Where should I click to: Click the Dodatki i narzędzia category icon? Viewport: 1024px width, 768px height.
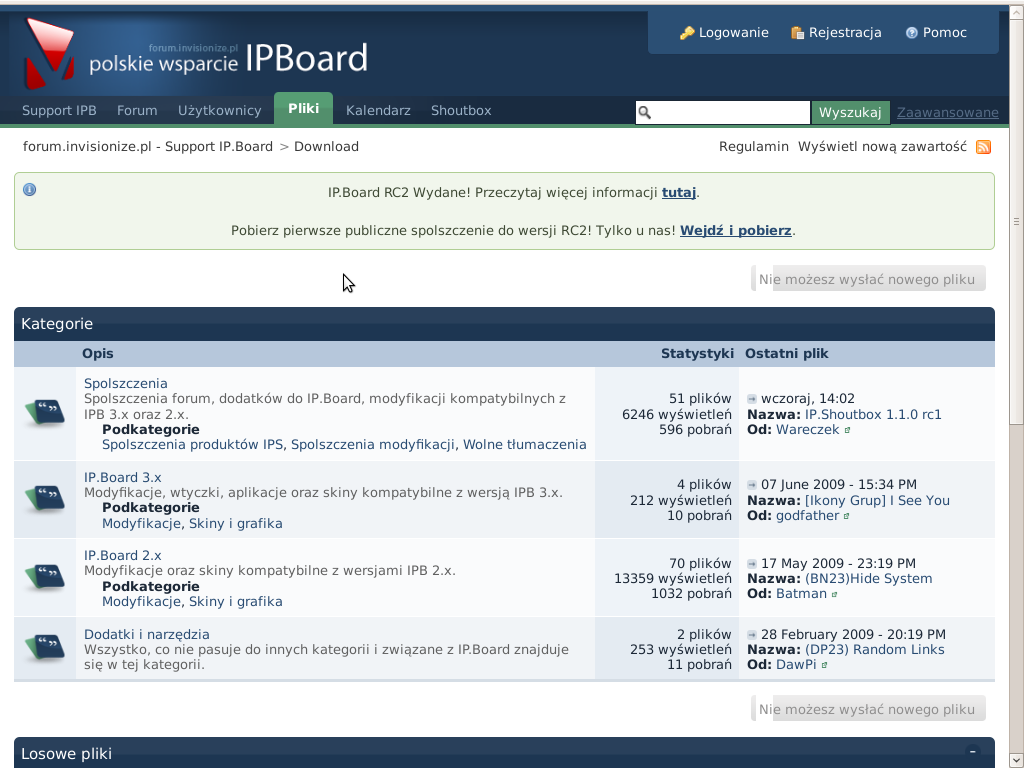45,648
